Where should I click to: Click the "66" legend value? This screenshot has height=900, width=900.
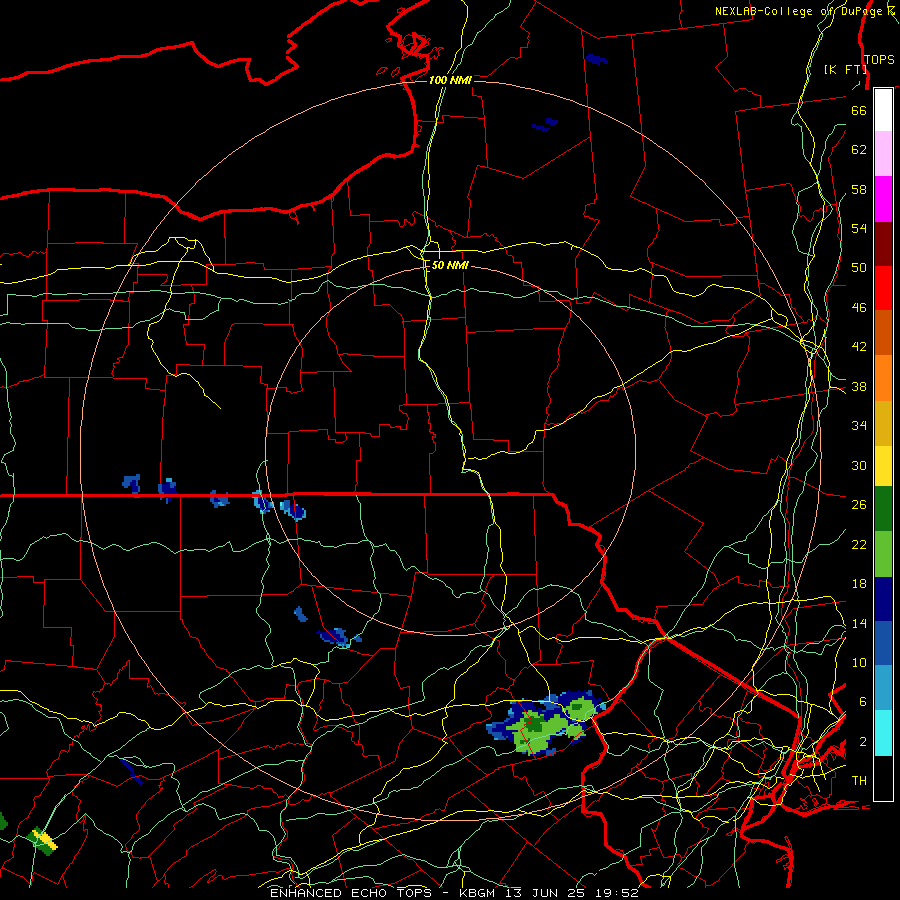(x=859, y=110)
